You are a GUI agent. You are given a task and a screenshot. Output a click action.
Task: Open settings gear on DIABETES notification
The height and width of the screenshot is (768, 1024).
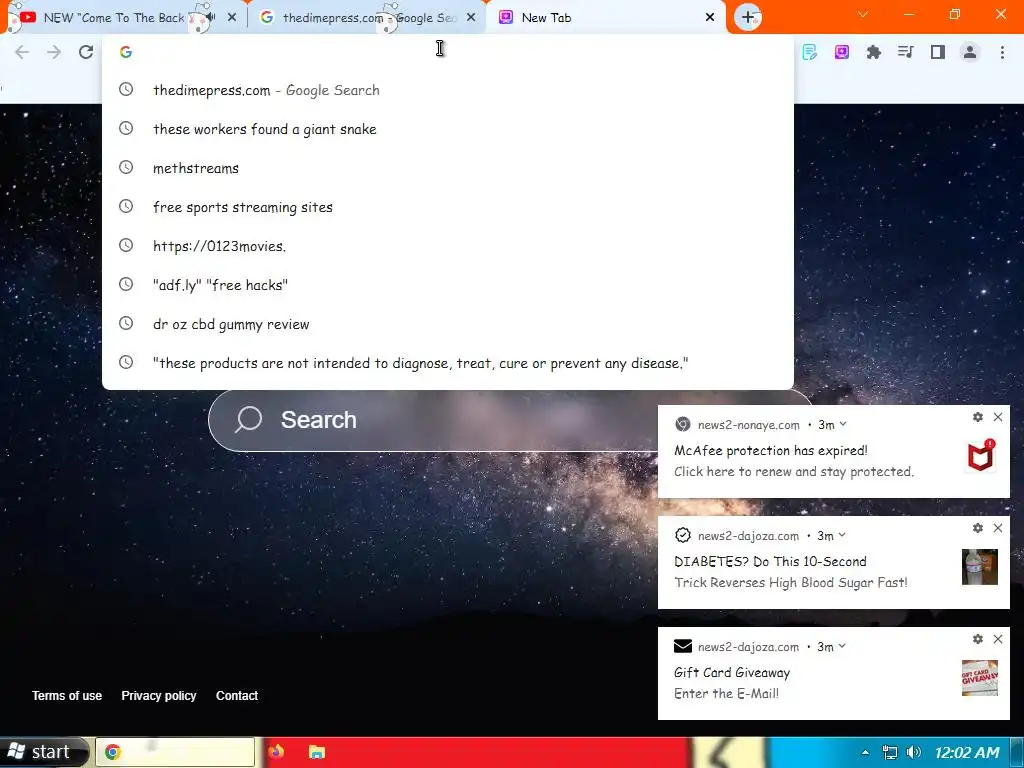click(x=978, y=528)
